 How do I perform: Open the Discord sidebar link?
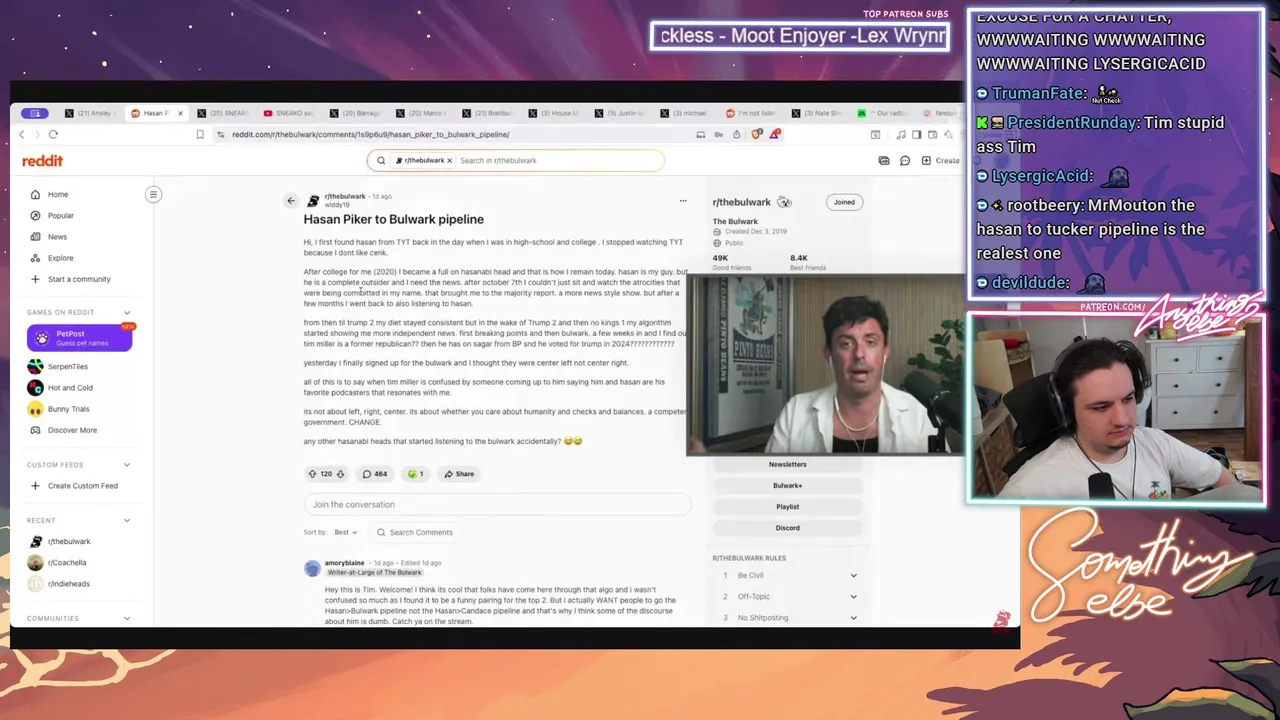click(x=787, y=528)
